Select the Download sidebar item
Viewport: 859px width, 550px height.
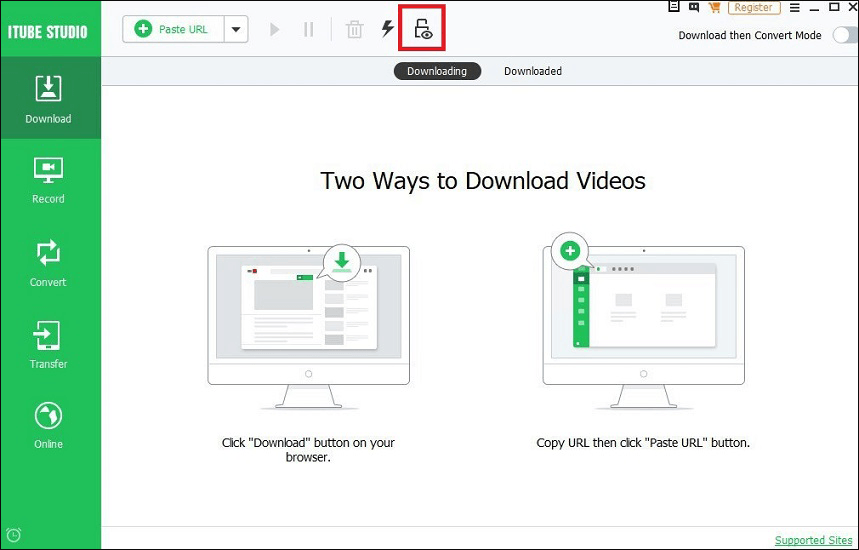(48, 100)
